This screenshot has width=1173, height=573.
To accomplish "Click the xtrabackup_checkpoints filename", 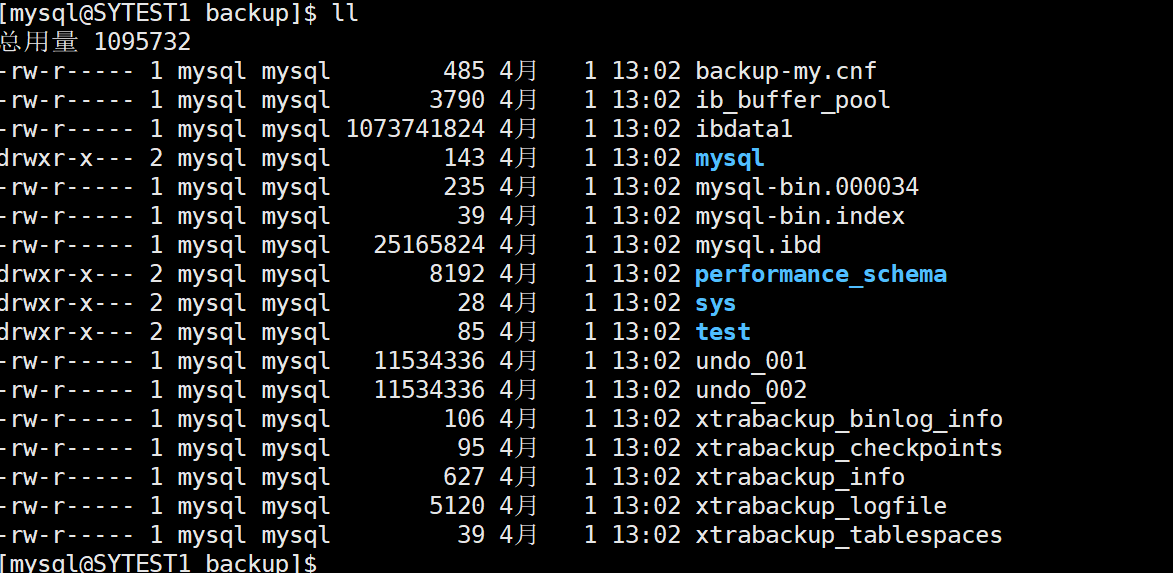I will point(849,448).
